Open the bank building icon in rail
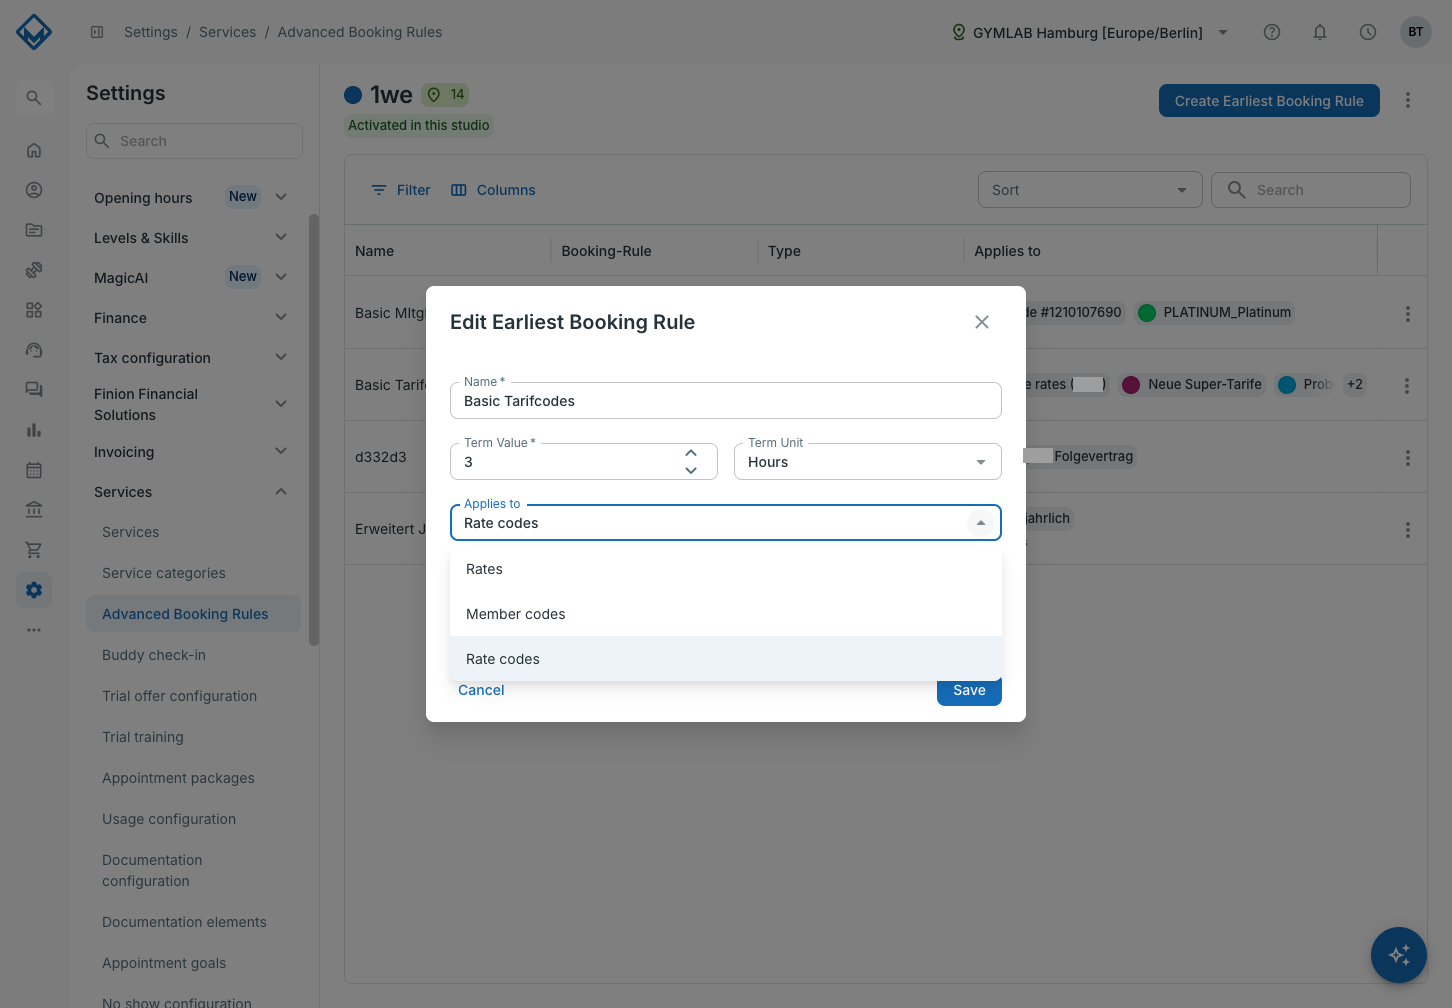 (34, 510)
